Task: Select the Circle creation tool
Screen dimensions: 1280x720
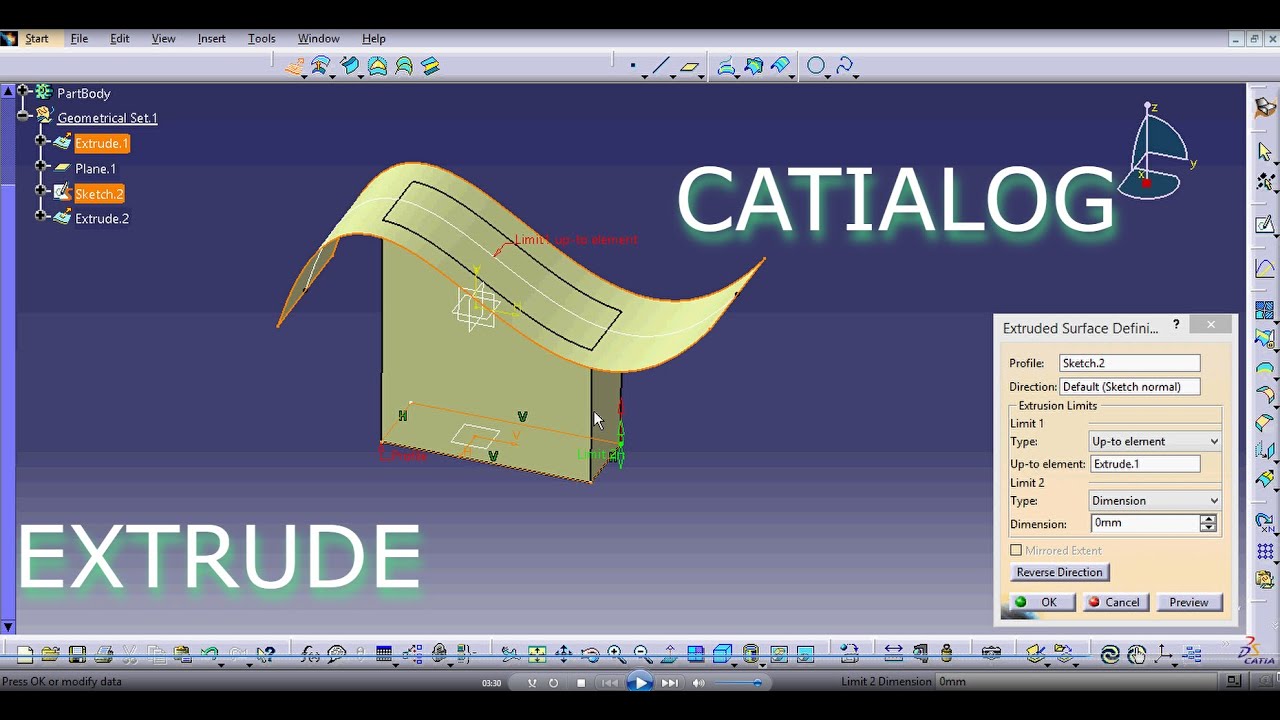Action: pyautogui.click(x=816, y=66)
